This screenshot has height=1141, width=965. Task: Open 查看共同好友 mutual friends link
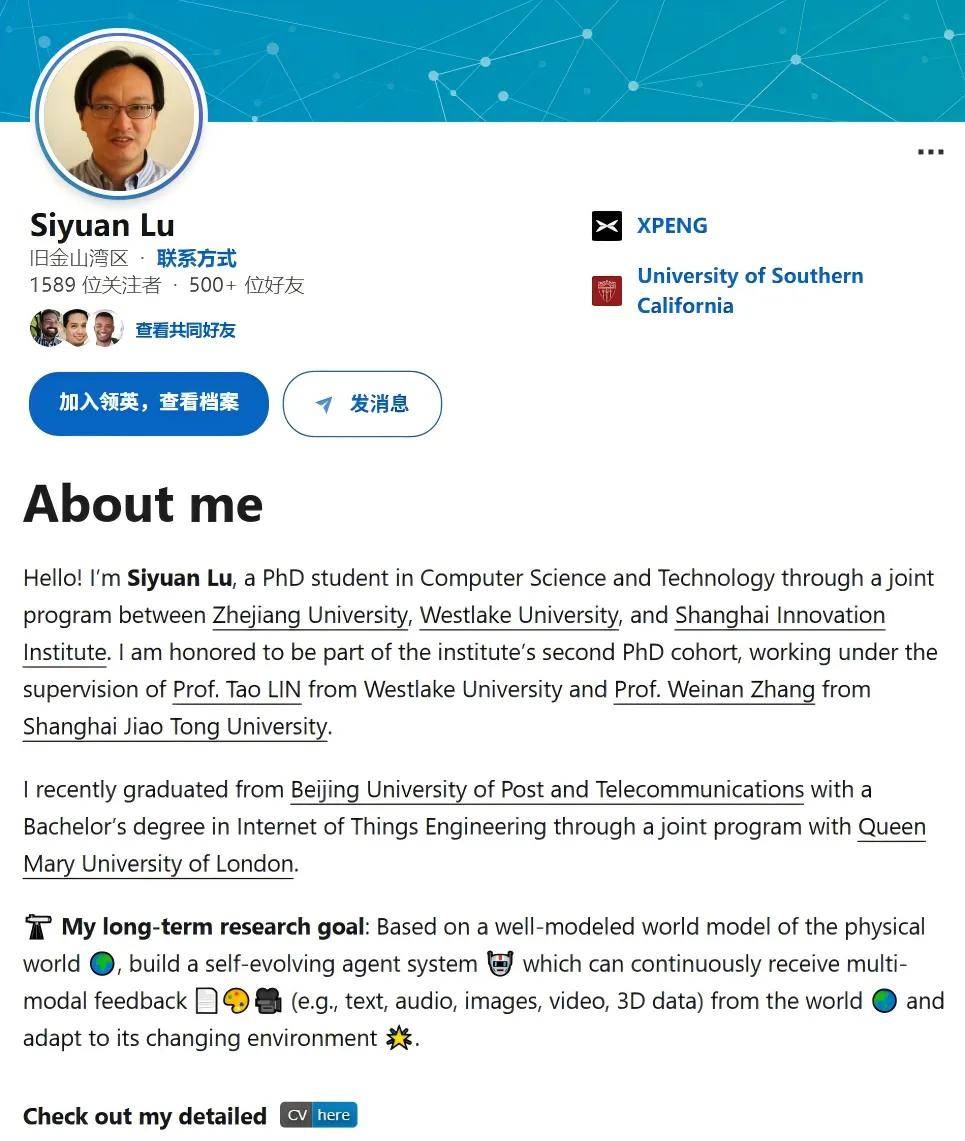(186, 330)
